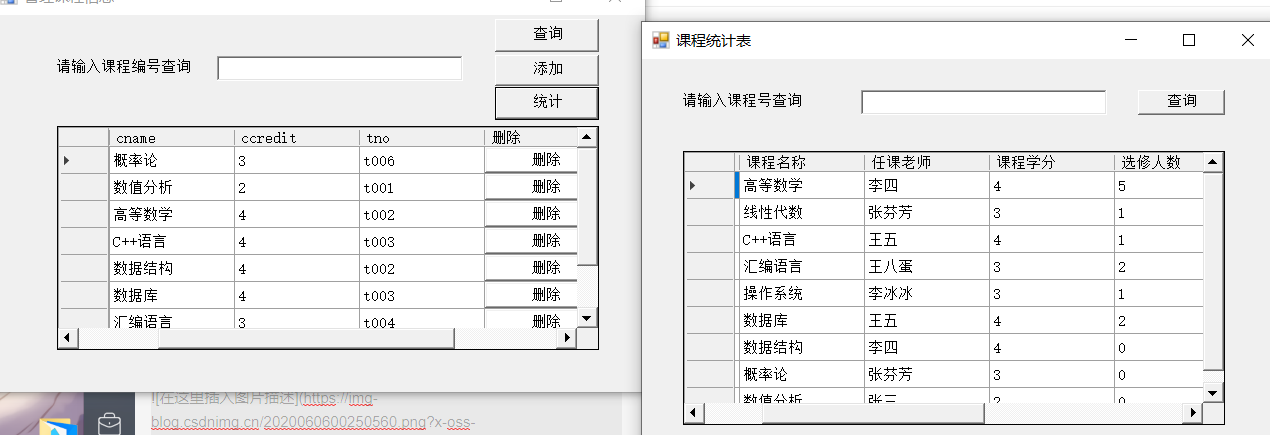
Task: Select the 操作系统 course cell
Action: point(801,293)
